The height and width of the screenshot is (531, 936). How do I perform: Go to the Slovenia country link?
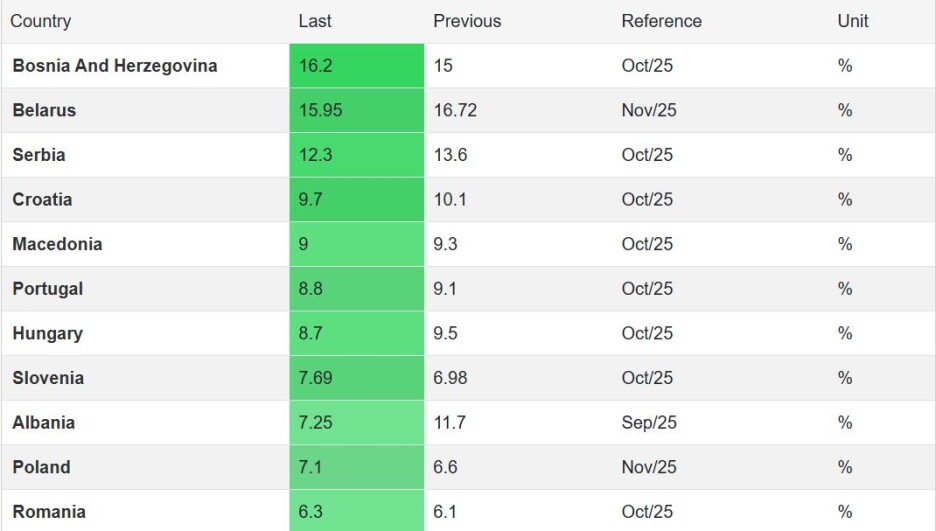(48, 378)
